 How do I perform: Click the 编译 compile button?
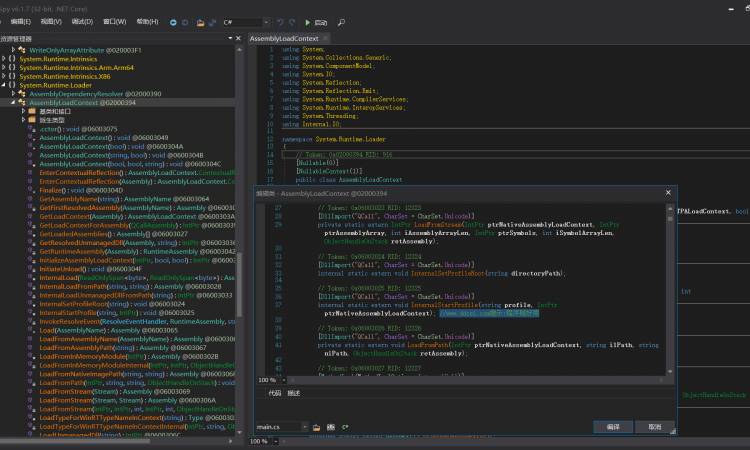613,427
